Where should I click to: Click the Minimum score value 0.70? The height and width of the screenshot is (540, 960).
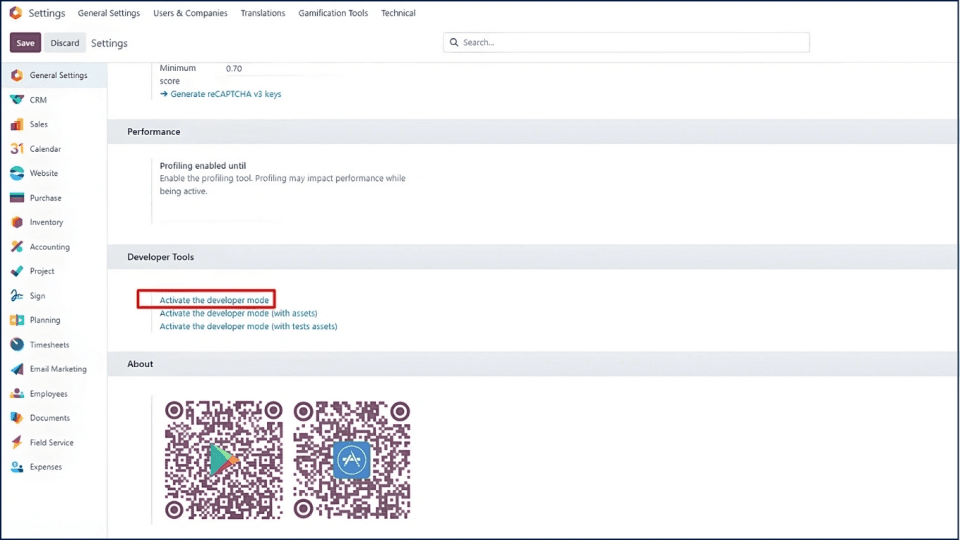pos(234,69)
